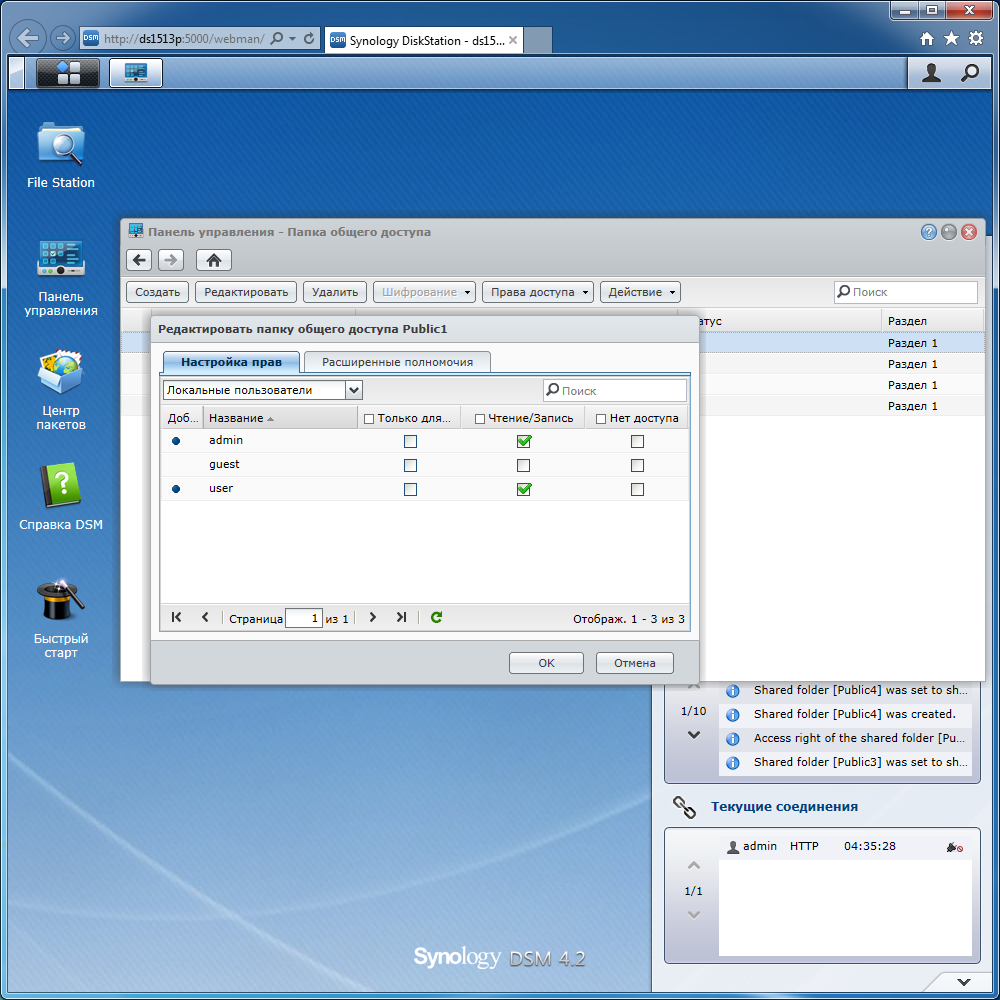Expand the Локальные пользователи dropdown
Screen dimensions: 1000x1000
354,390
